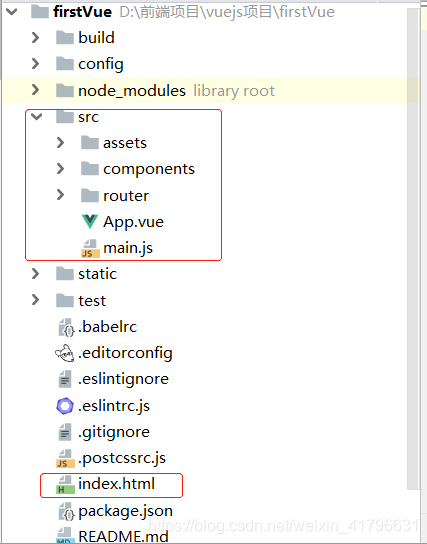Expand the node_modules folder chevron

click(x=35, y=90)
